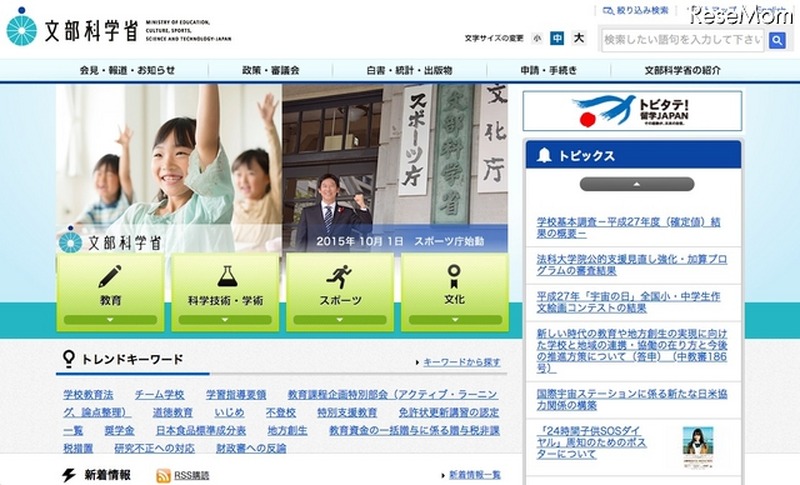800x485 pixels.
Task: Set text size to 中
Action: [x=557, y=38]
